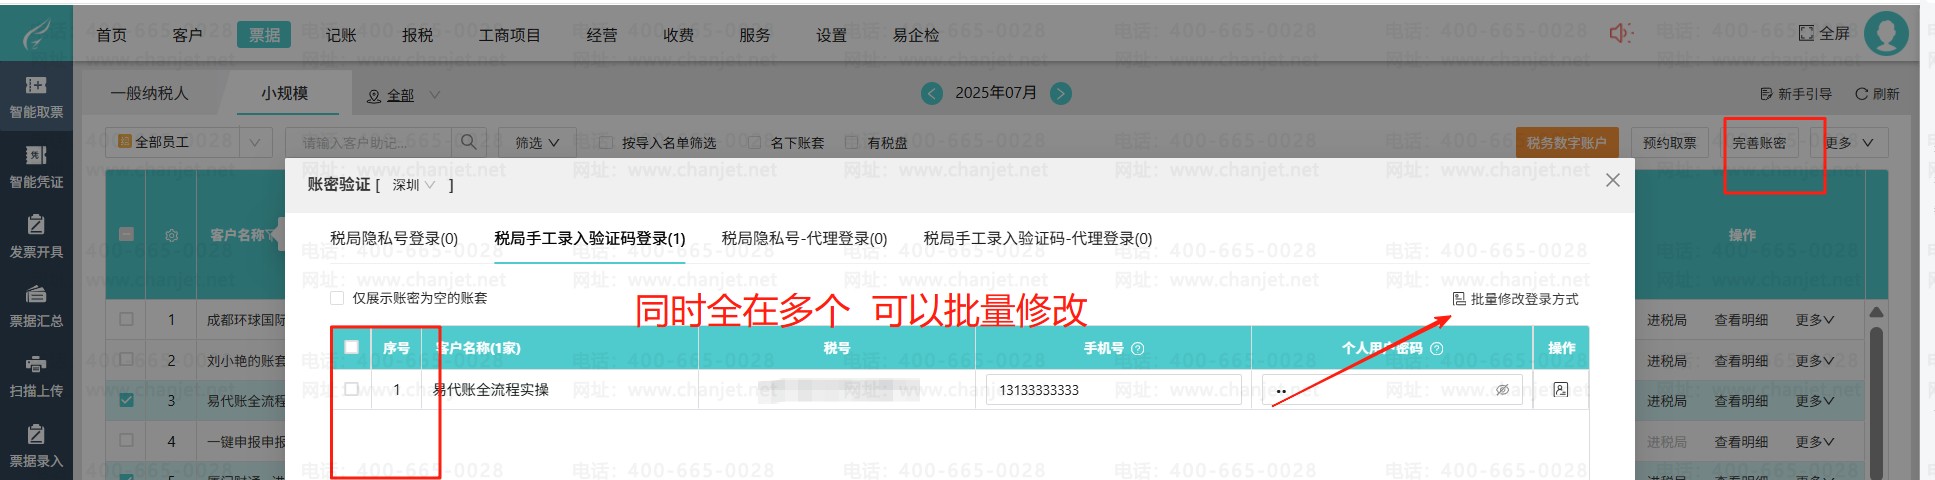Click the 刷新 refresh button
1935x480 pixels.
1877,93
